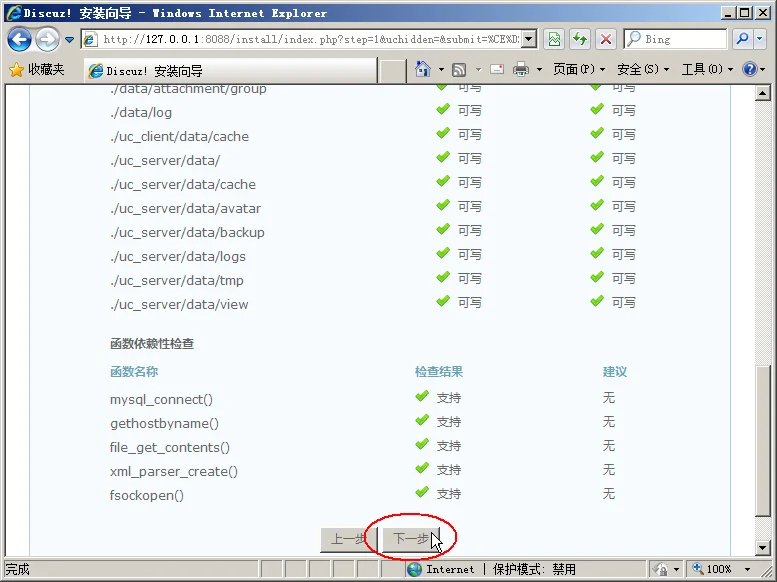This screenshot has width=777, height=582.
Task: Open a new blank tab
Action: coord(392,71)
